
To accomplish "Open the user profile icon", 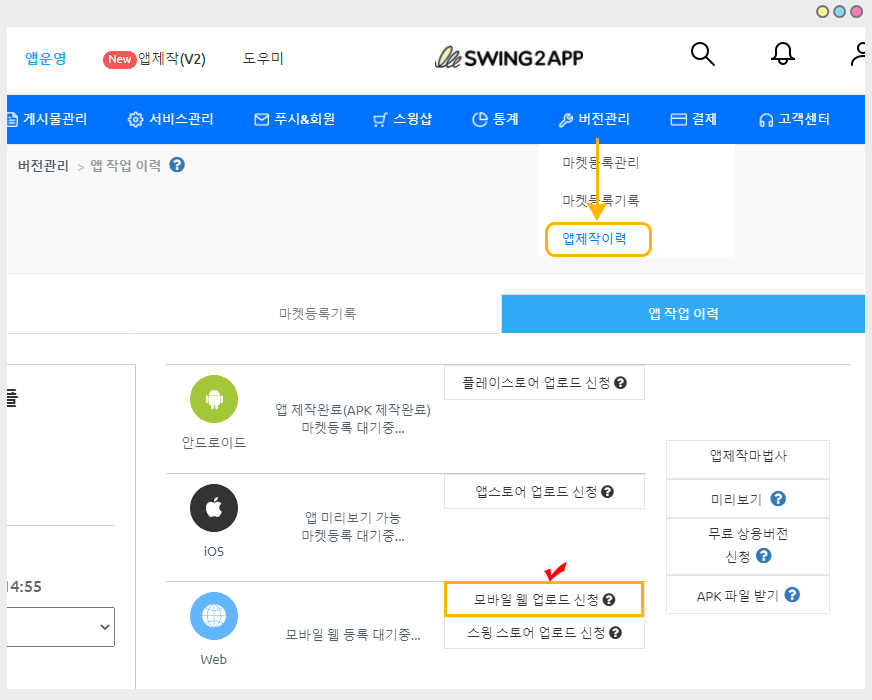I will (858, 54).
